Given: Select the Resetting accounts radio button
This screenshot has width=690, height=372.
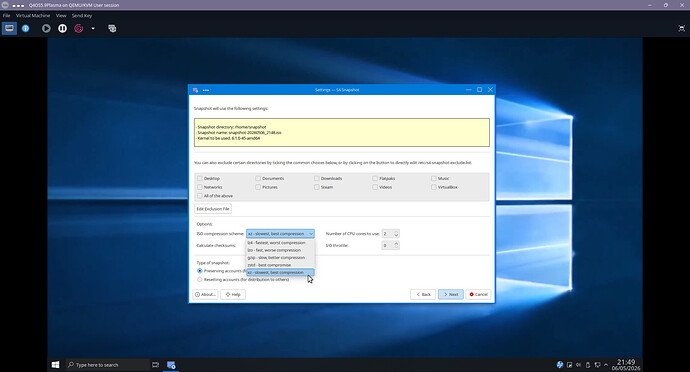Looking at the screenshot, I should [200, 280].
